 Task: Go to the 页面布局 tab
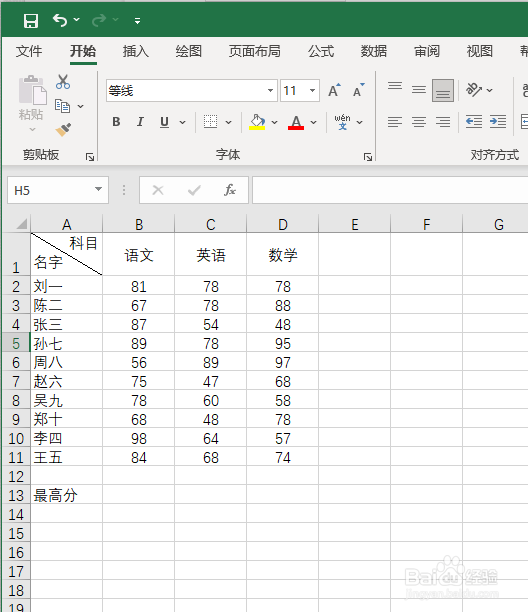coord(254,51)
